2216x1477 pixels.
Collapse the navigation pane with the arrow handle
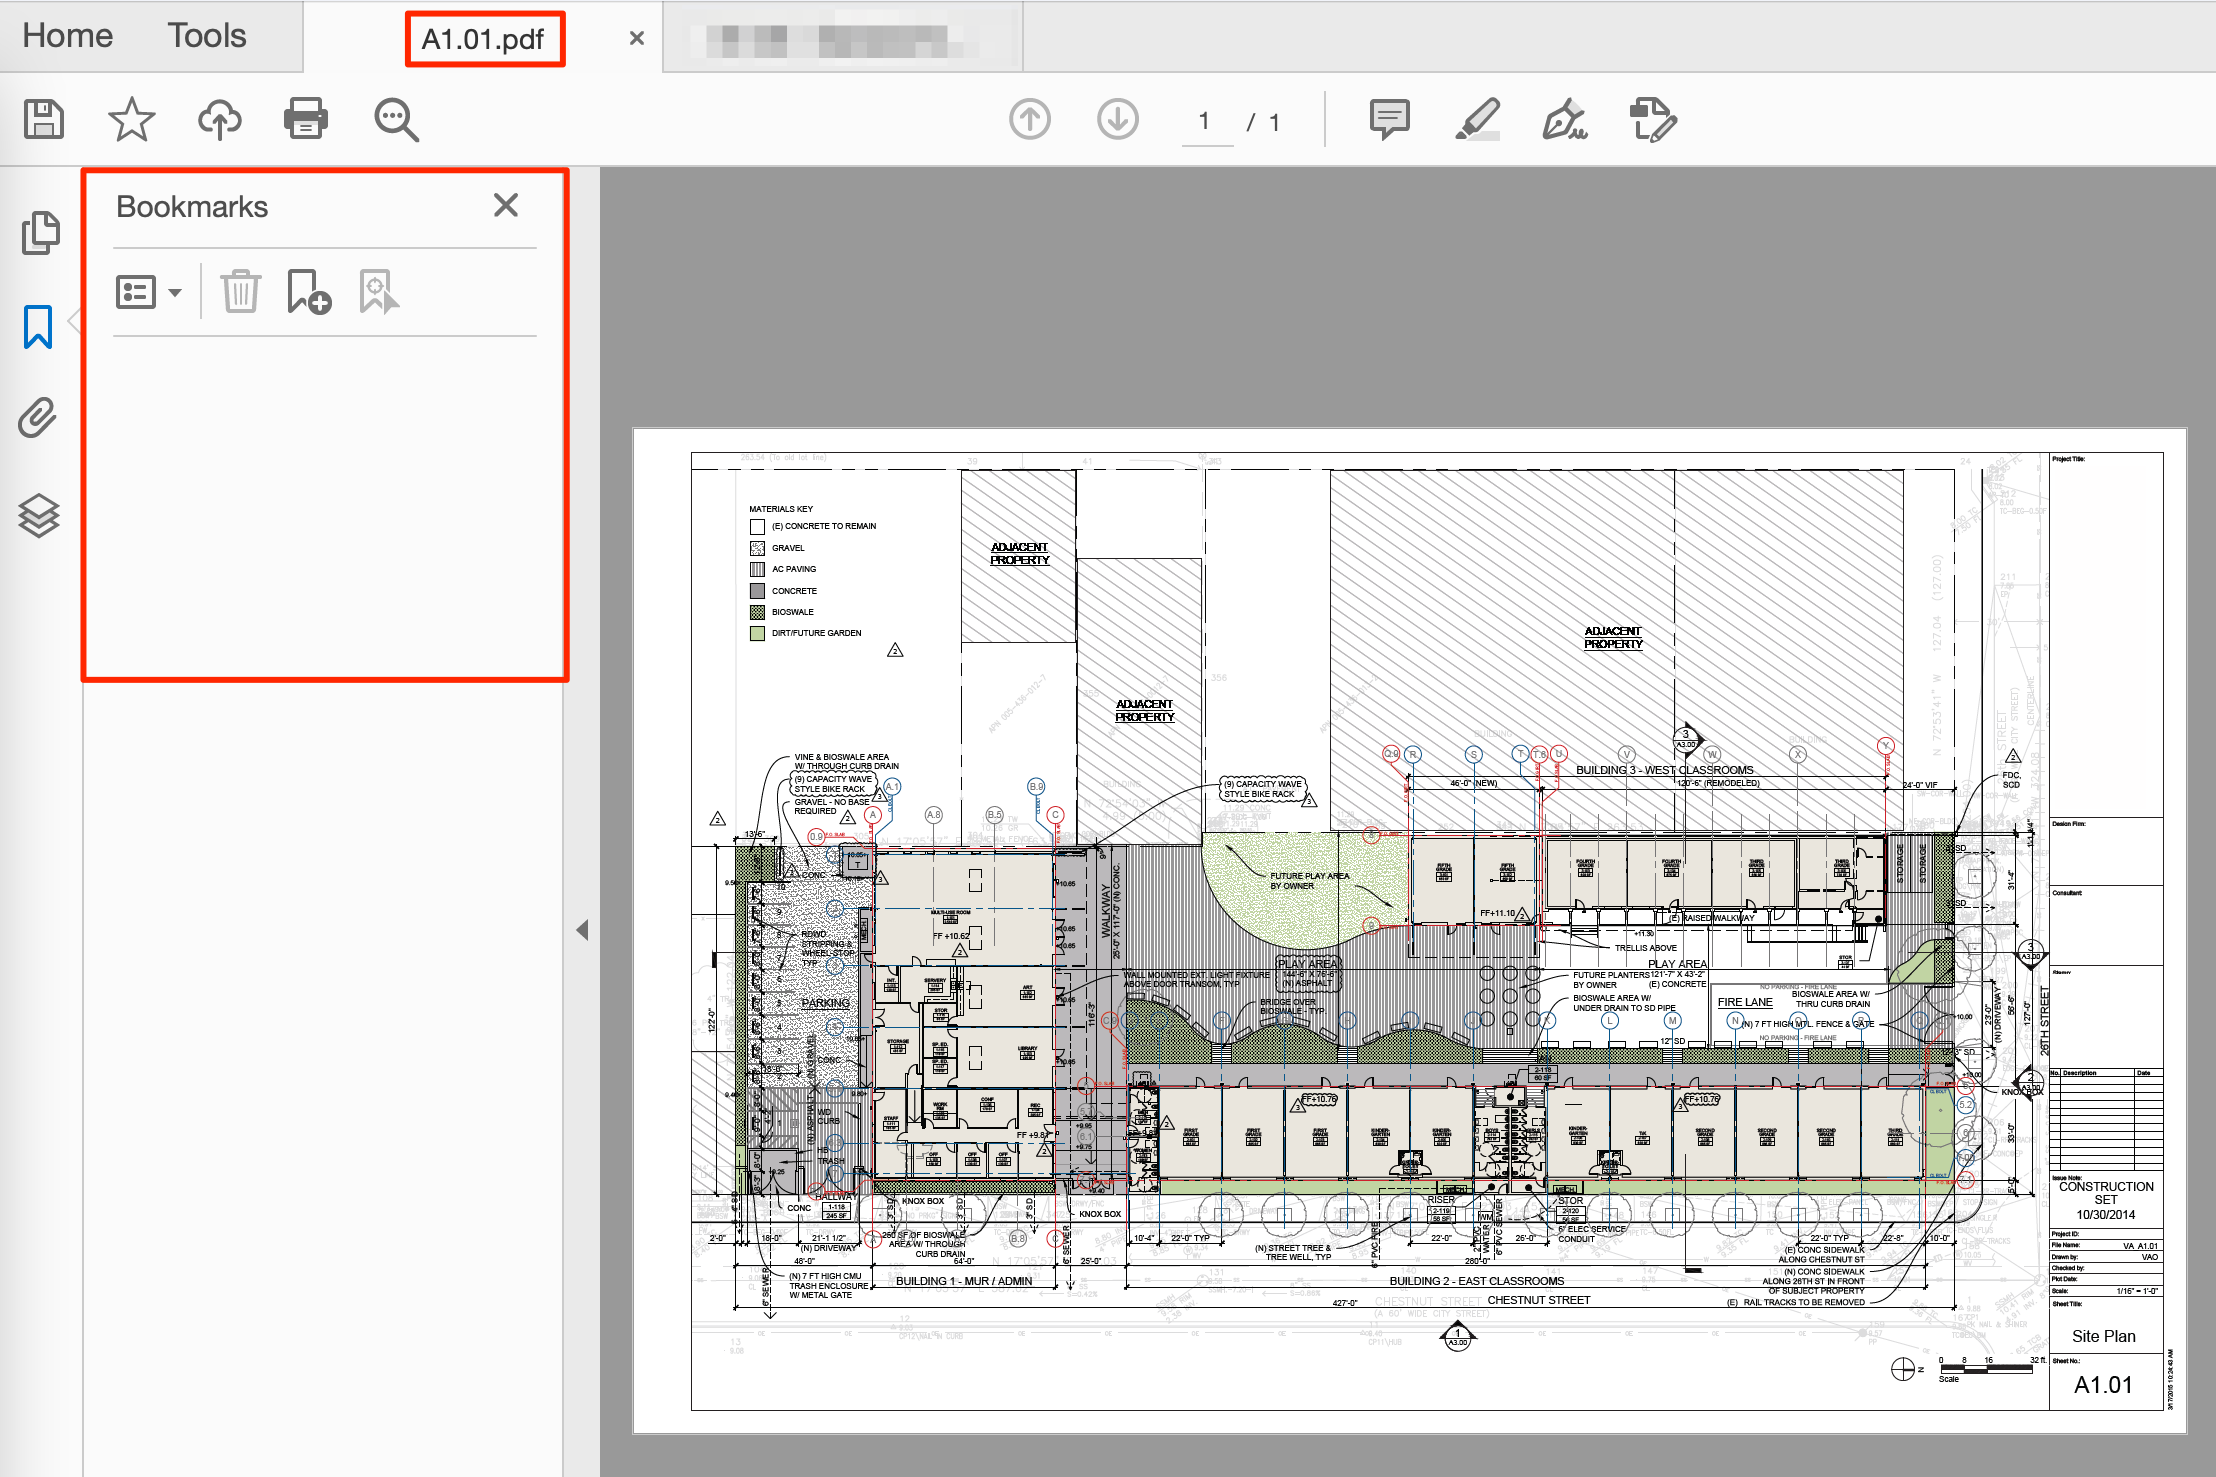coord(582,930)
